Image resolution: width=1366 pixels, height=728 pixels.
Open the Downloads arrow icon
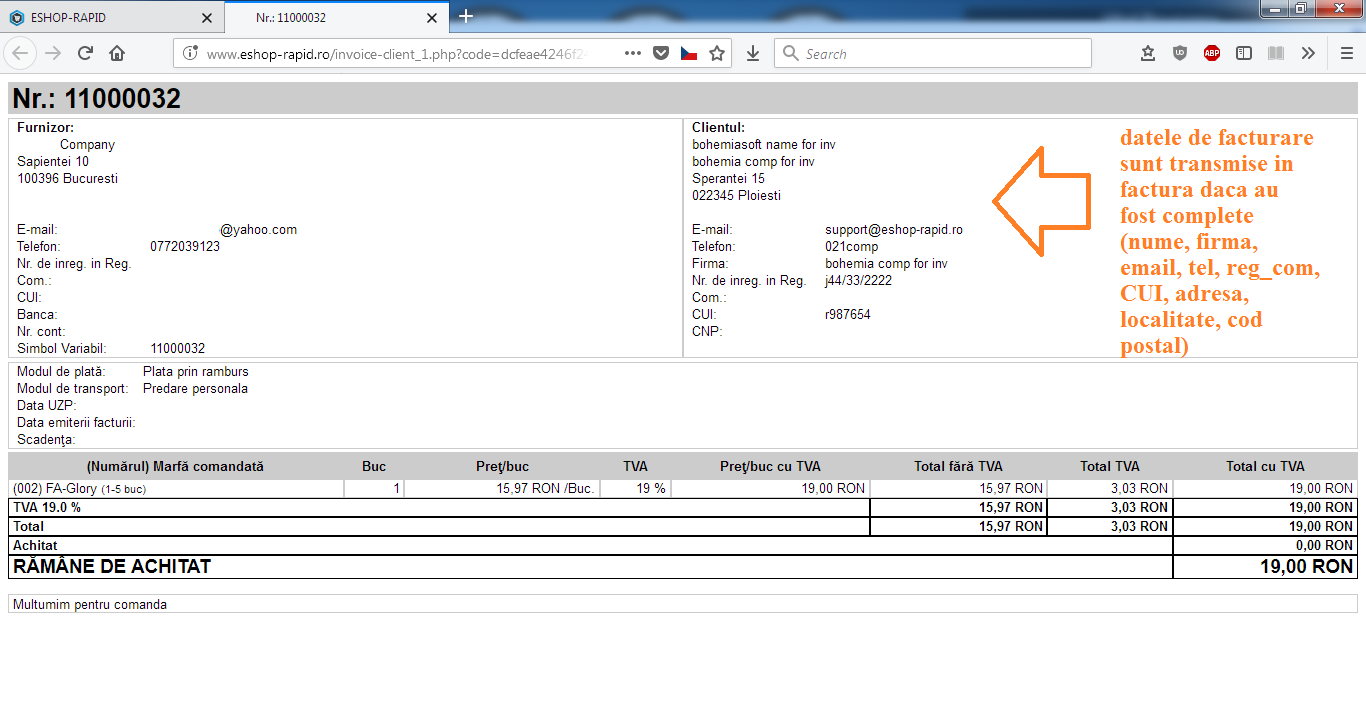pos(753,53)
